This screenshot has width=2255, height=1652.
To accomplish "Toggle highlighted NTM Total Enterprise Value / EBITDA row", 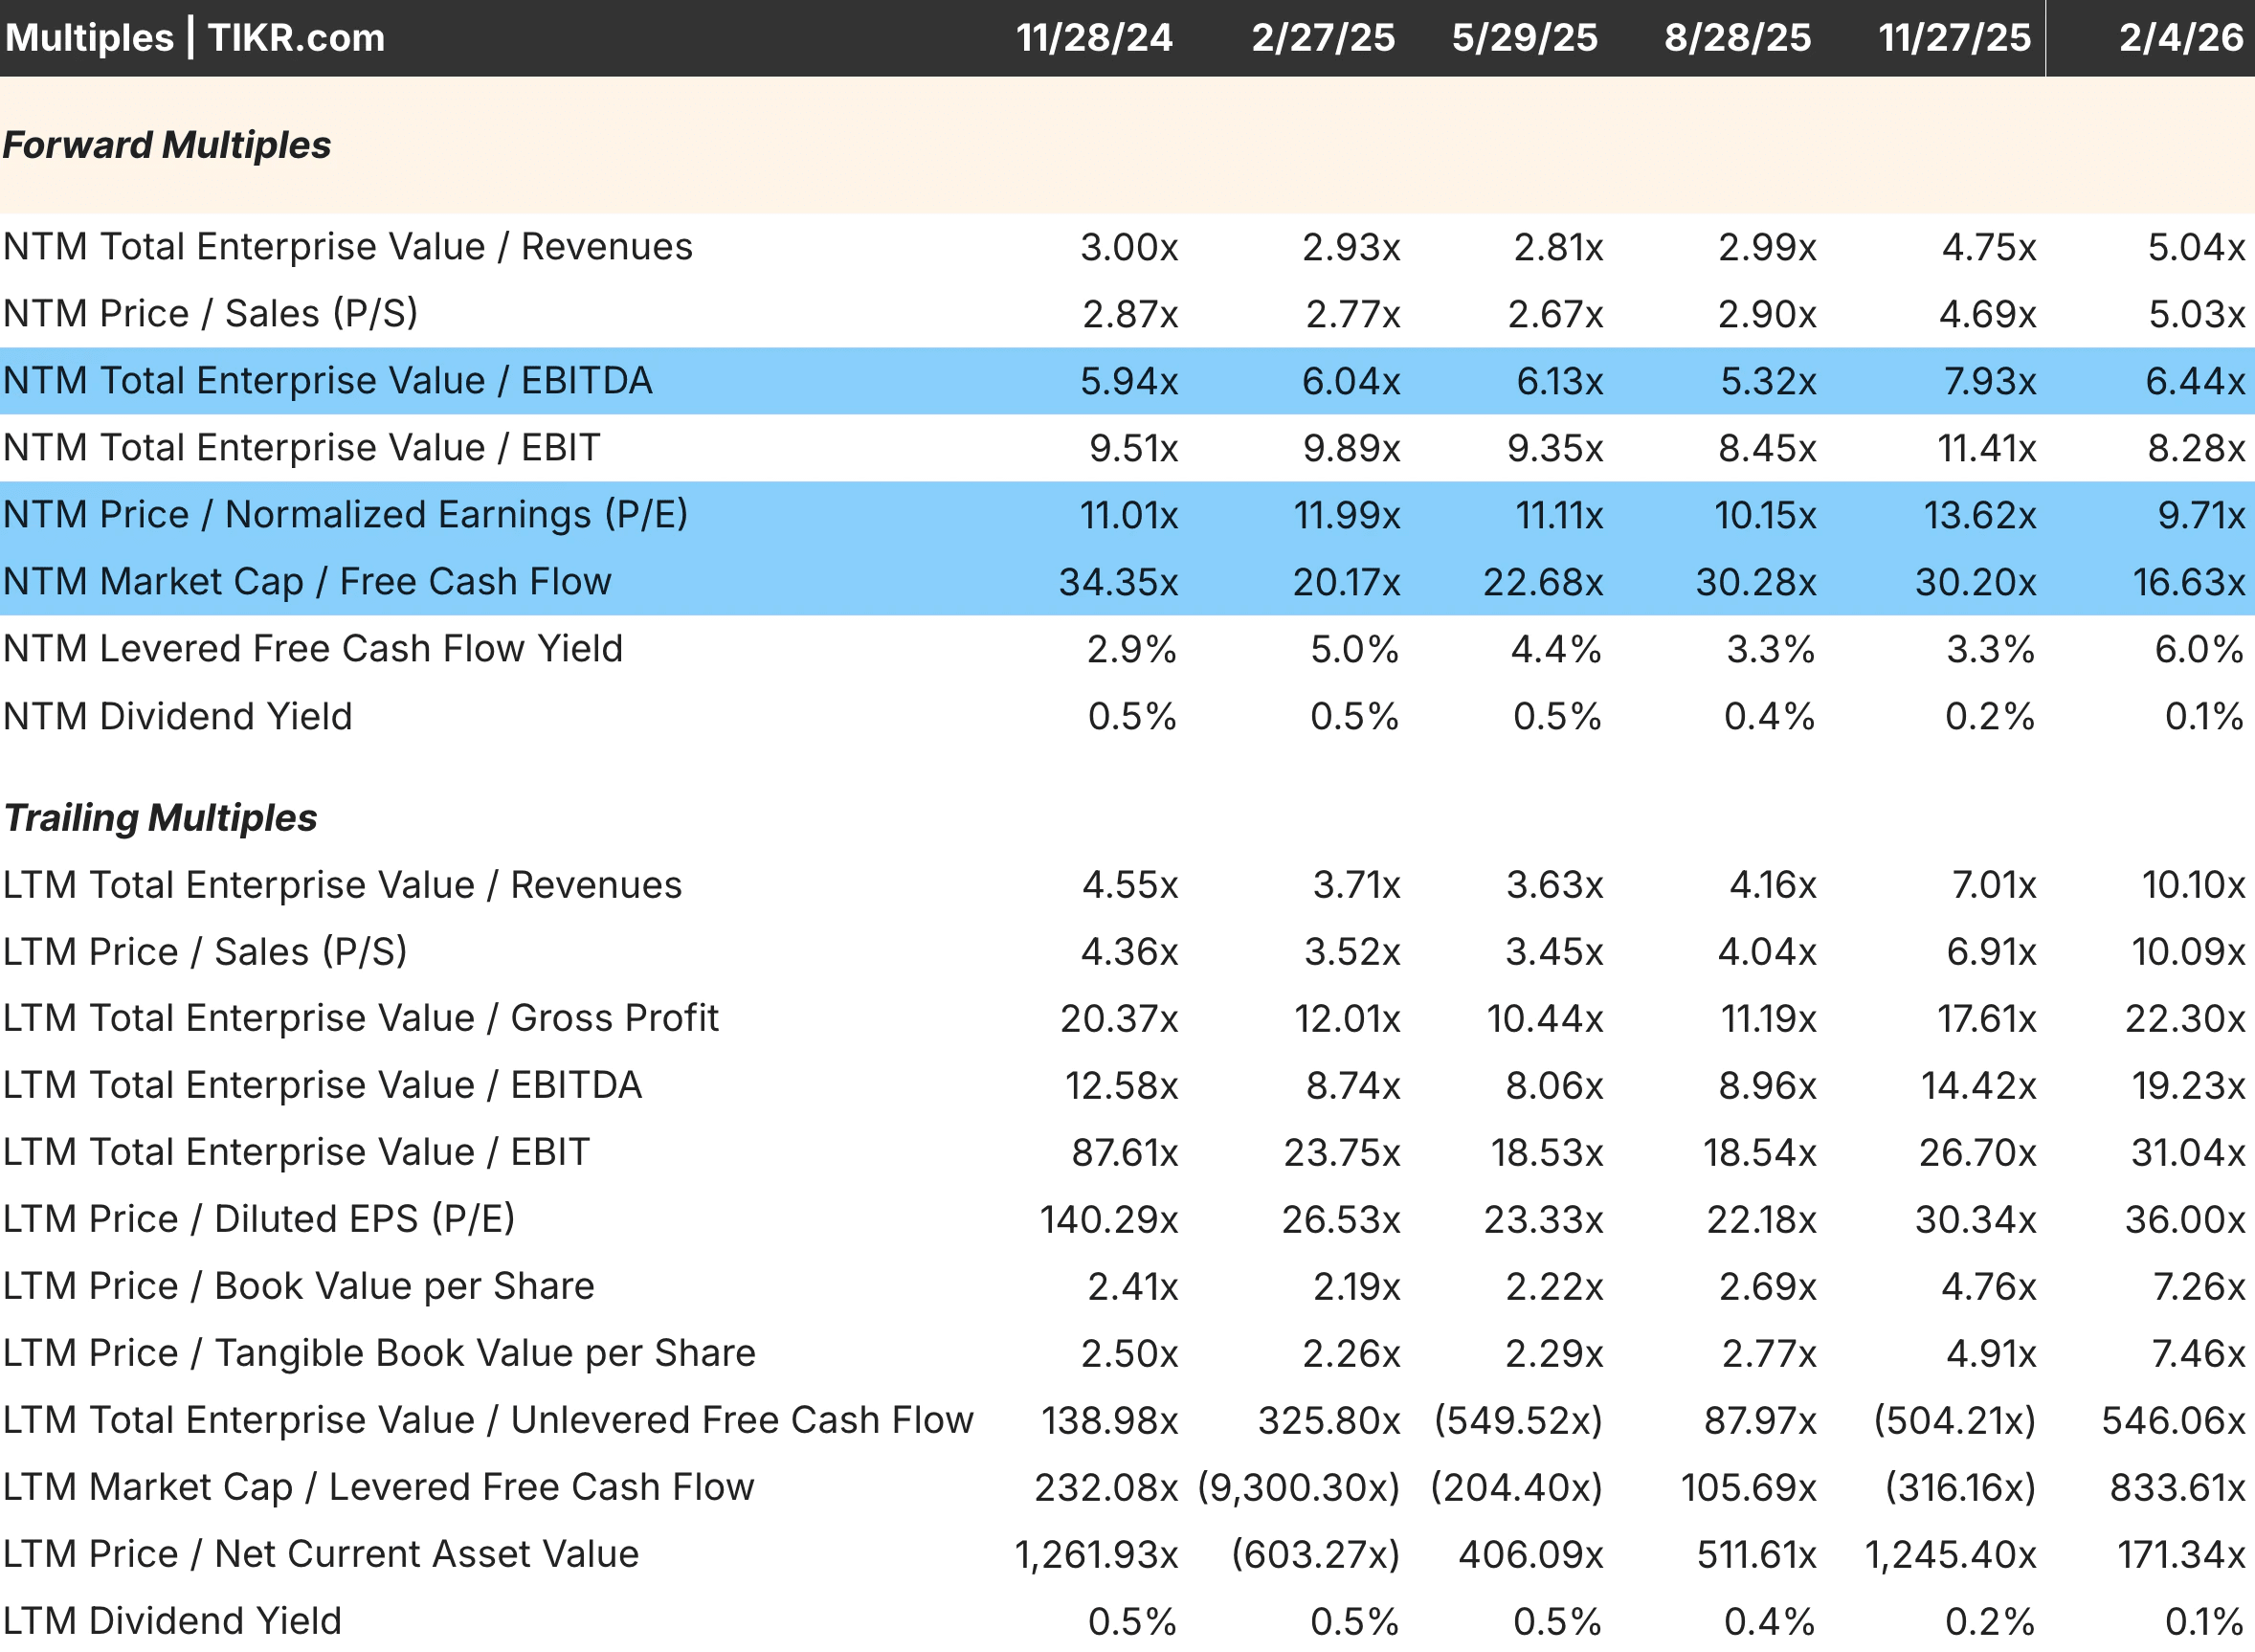I will (x=327, y=381).
